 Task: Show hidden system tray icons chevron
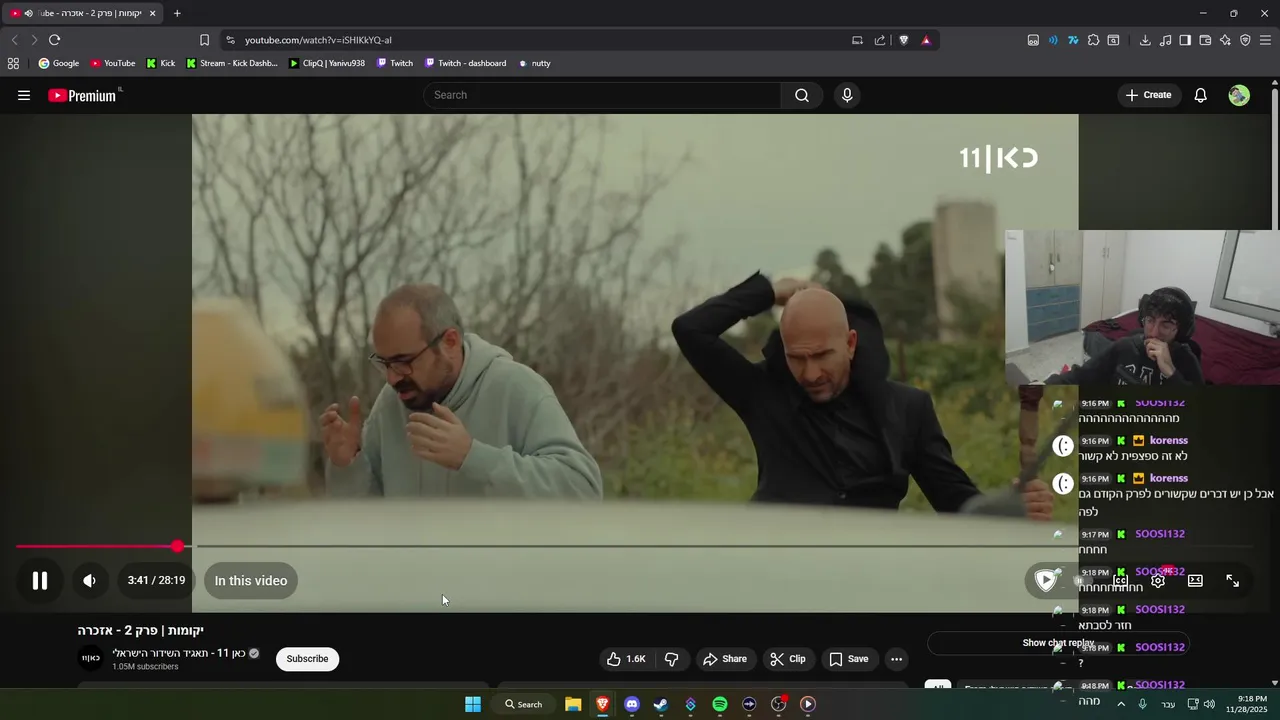[1121, 704]
